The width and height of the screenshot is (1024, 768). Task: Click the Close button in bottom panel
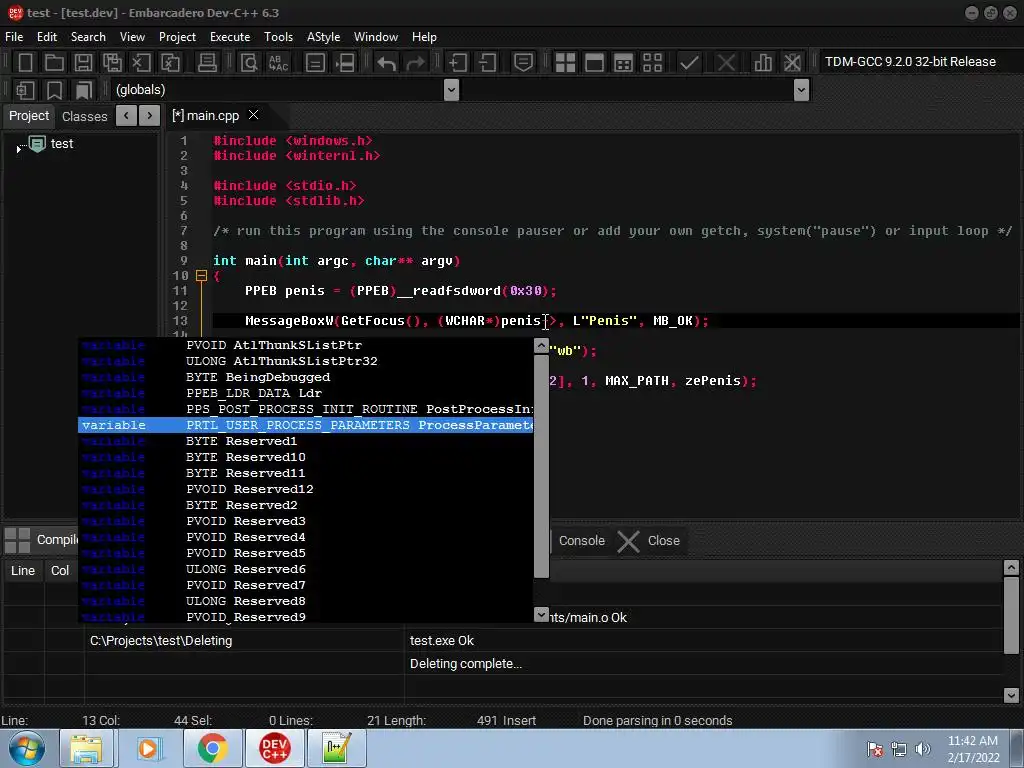(x=649, y=541)
